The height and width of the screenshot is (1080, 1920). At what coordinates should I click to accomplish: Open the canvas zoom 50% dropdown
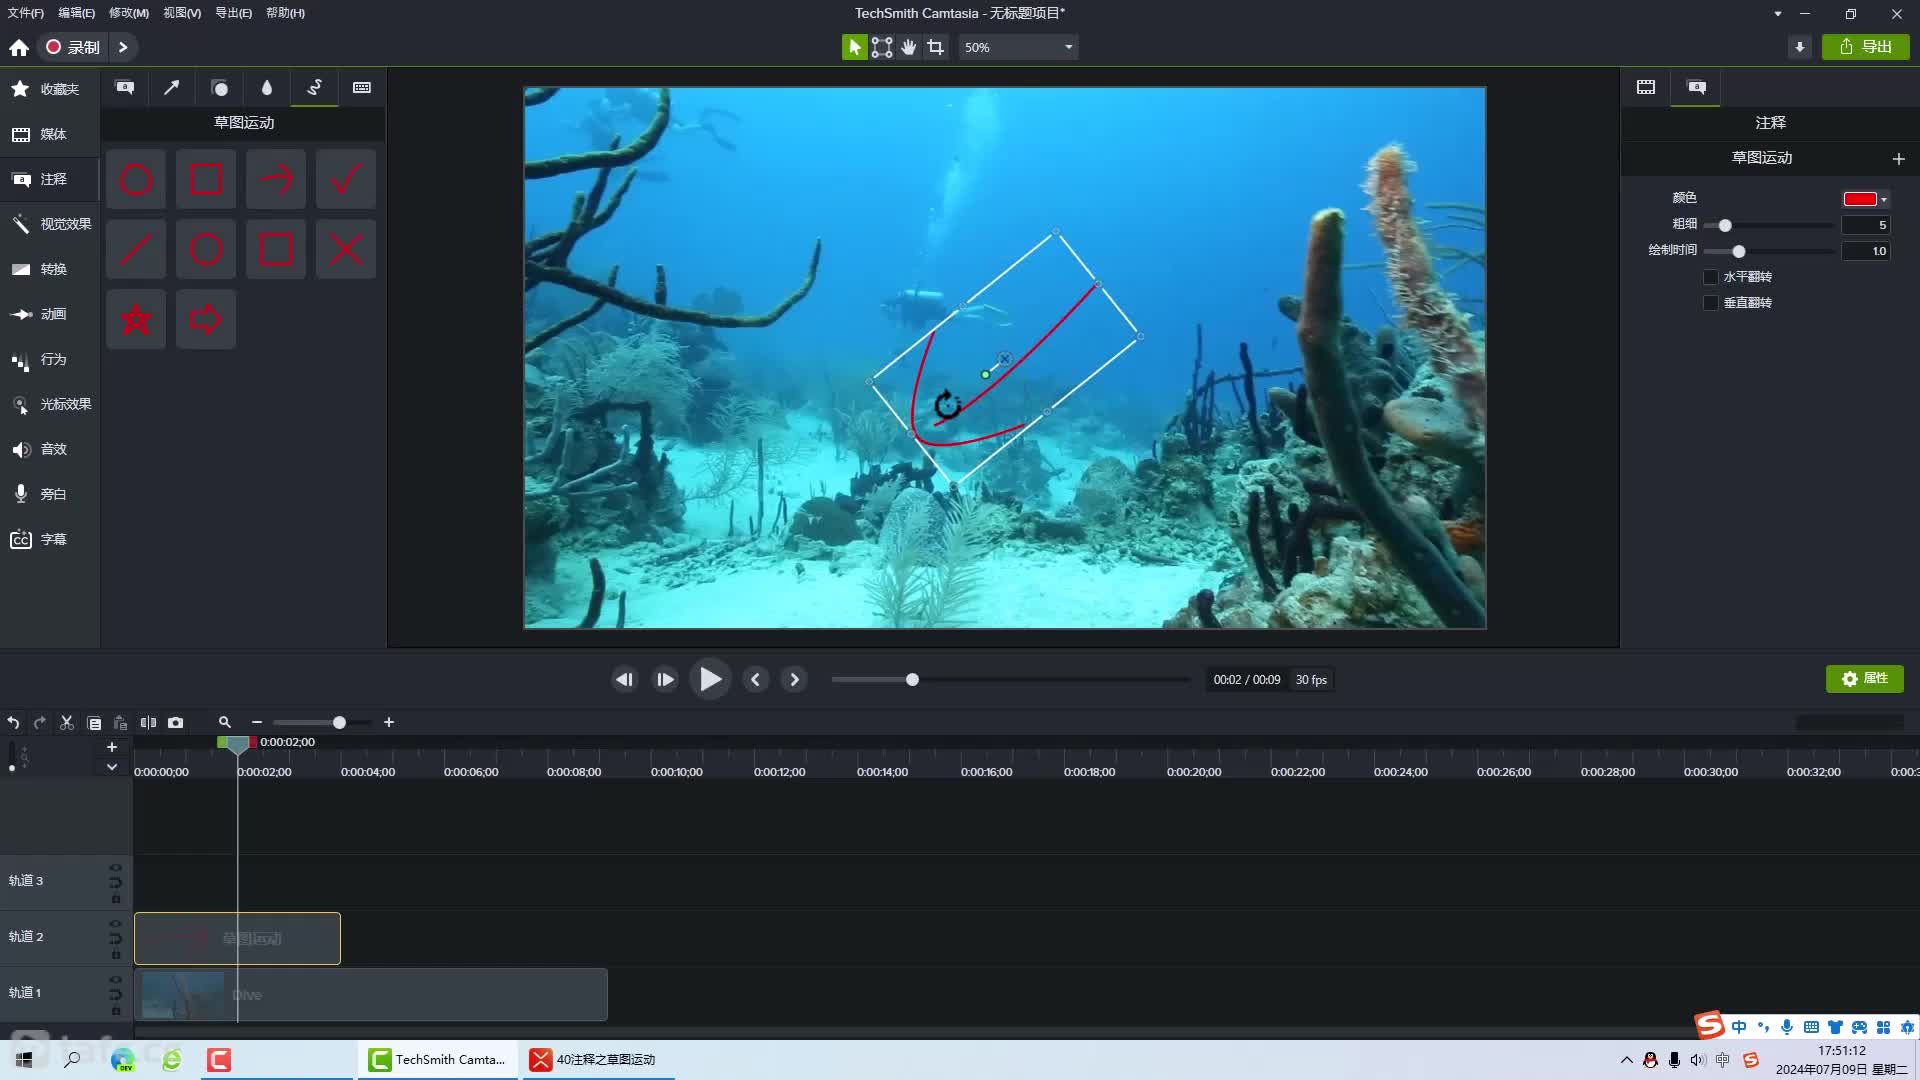click(1019, 47)
